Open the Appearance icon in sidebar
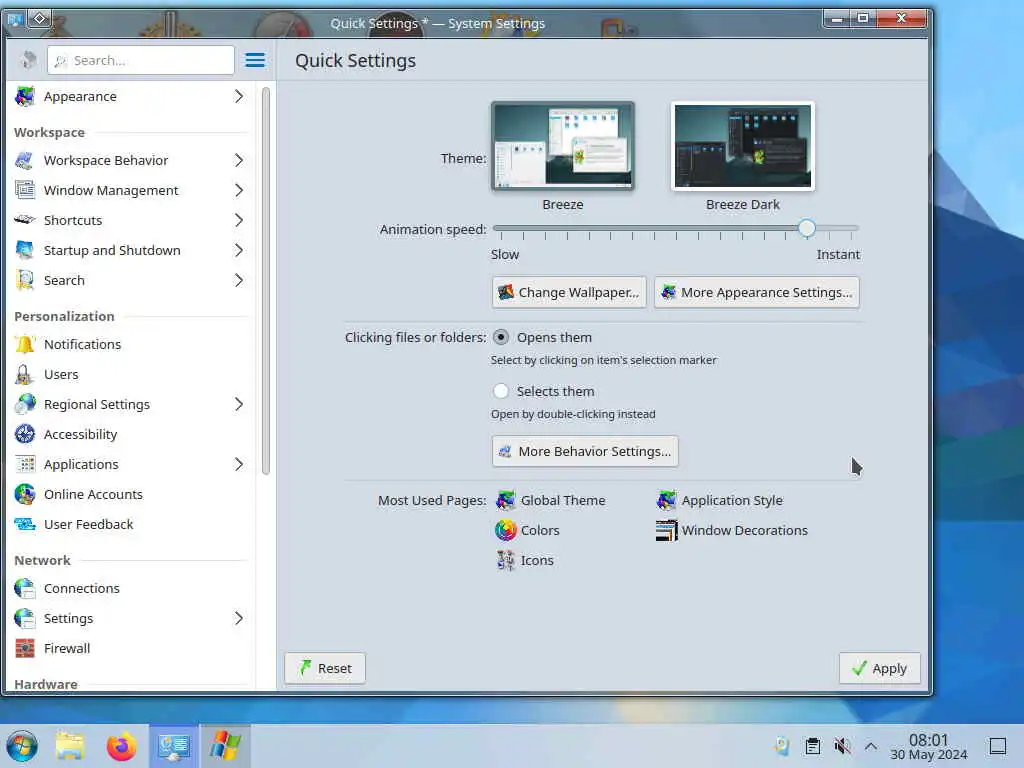Viewport: 1024px width, 768px height. [25, 96]
